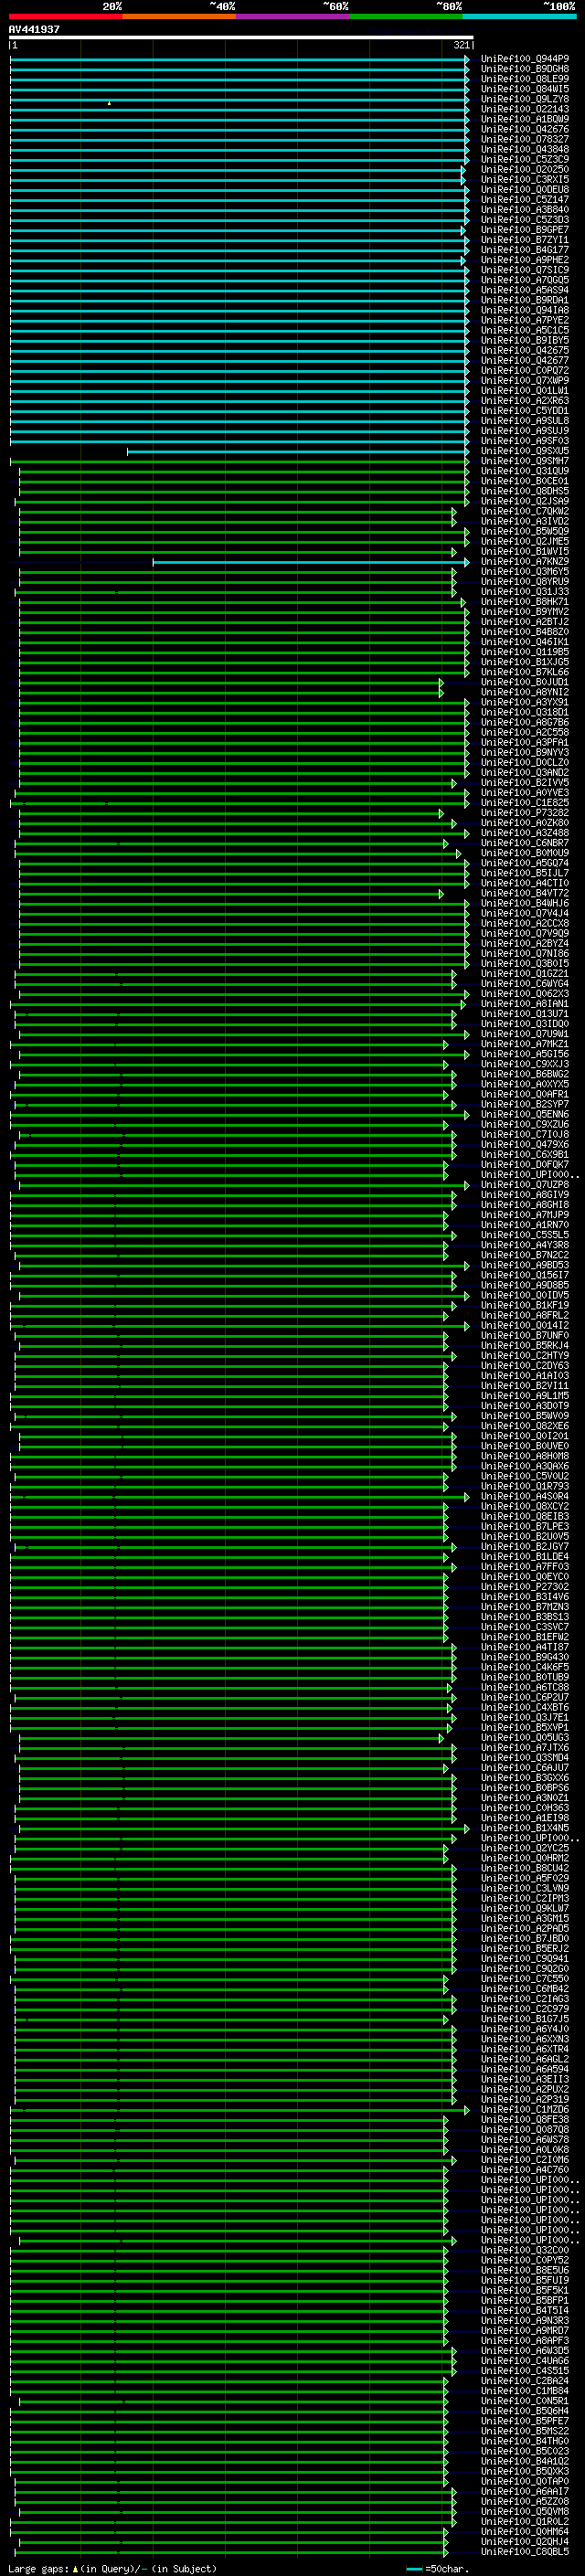Click the subject label UniRef100_C6NBR7
This screenshot has height=2576, width=585.
525,843
